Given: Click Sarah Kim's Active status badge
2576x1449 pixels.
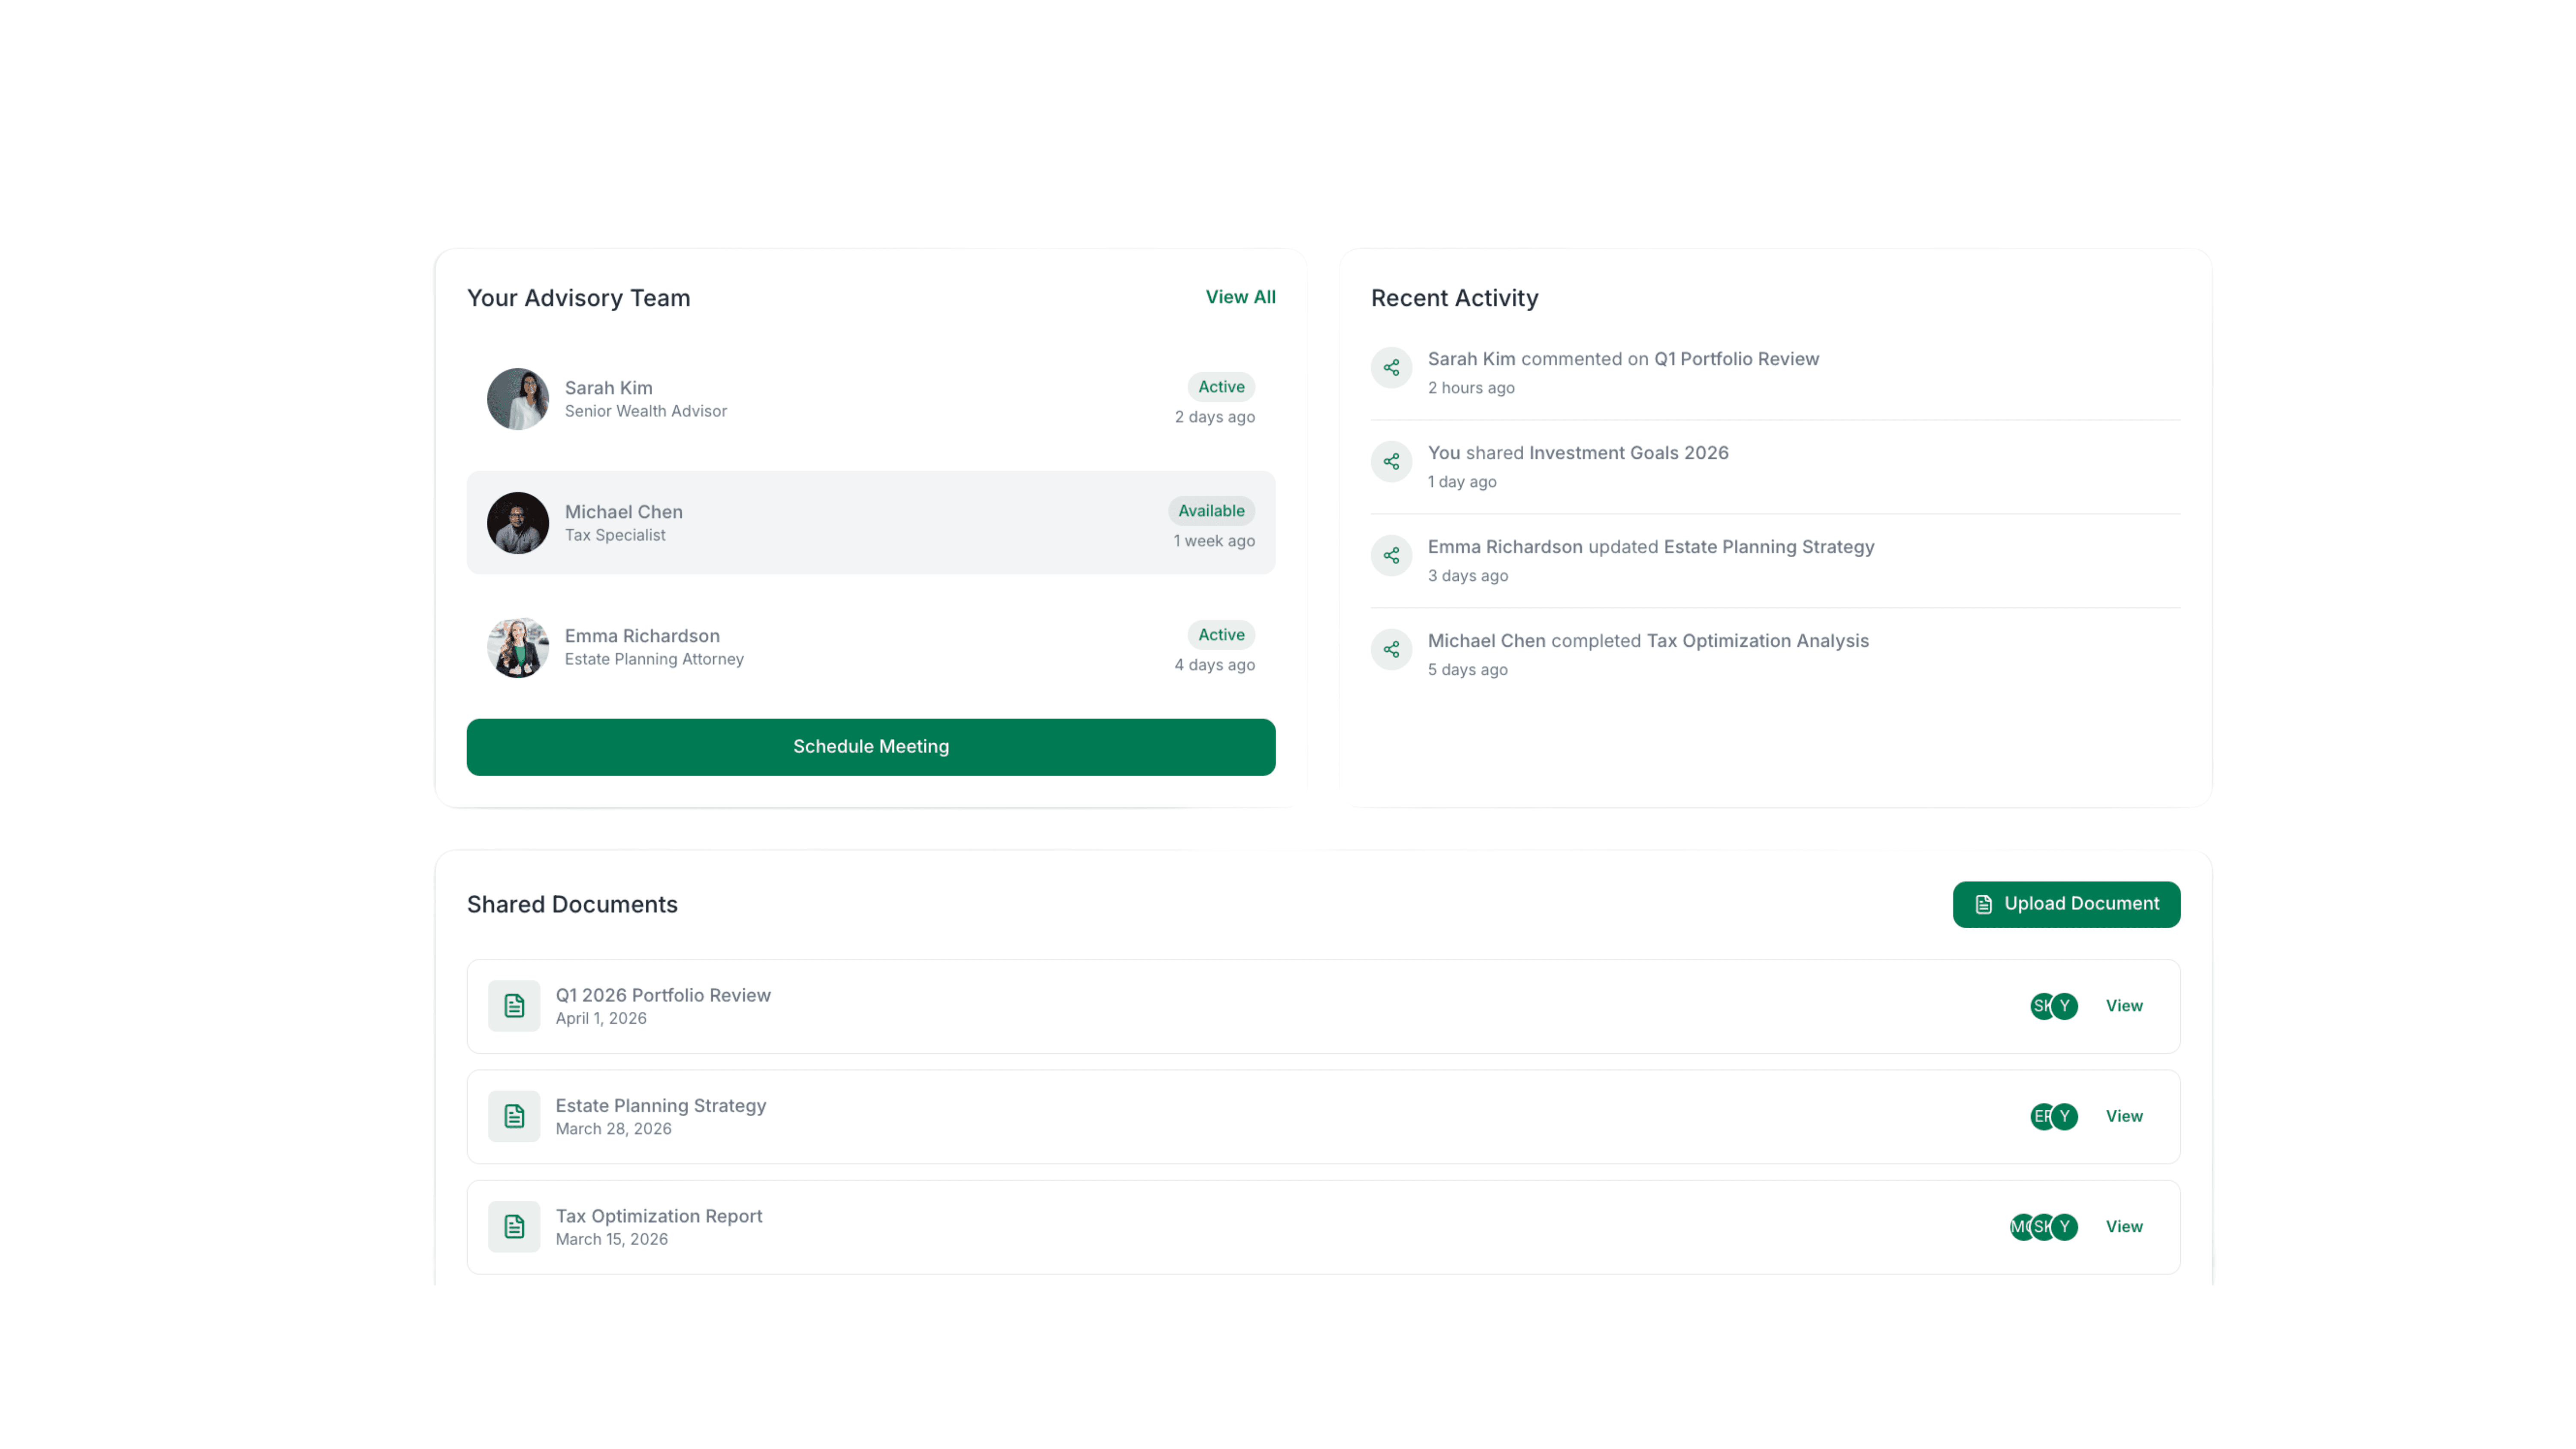Looking at the screenshot, I should [x=1221, y=387].
